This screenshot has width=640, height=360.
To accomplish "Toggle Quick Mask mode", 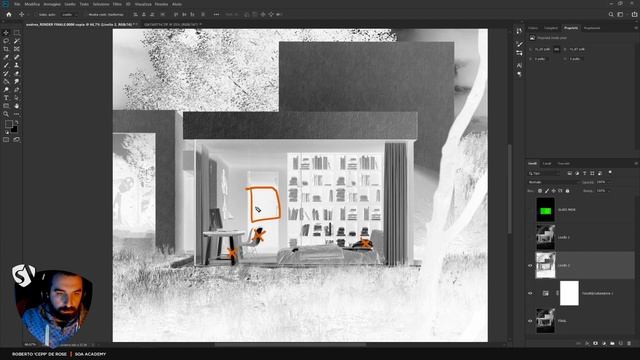I will (6, 140).
